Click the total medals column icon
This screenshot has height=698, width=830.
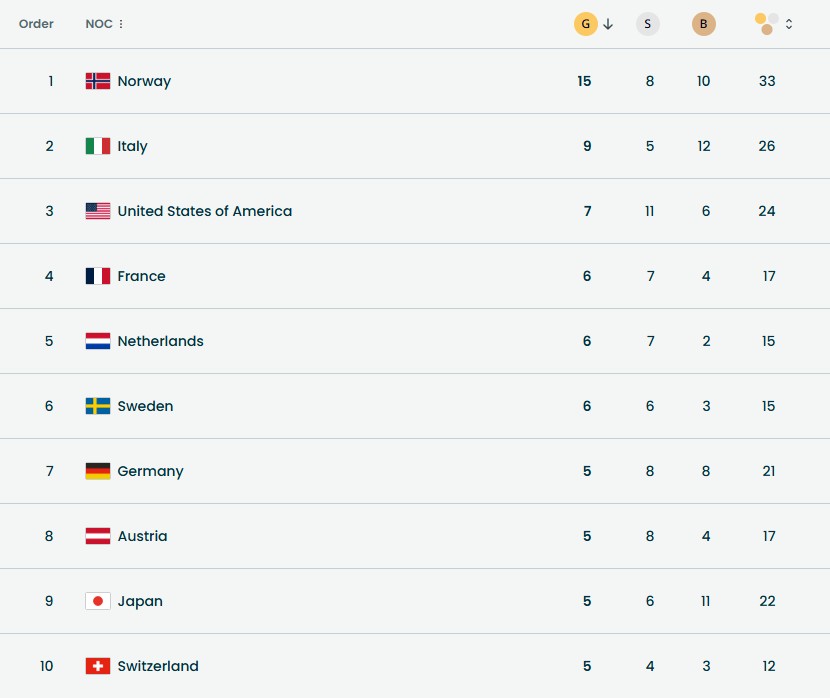tap(767, 23)
